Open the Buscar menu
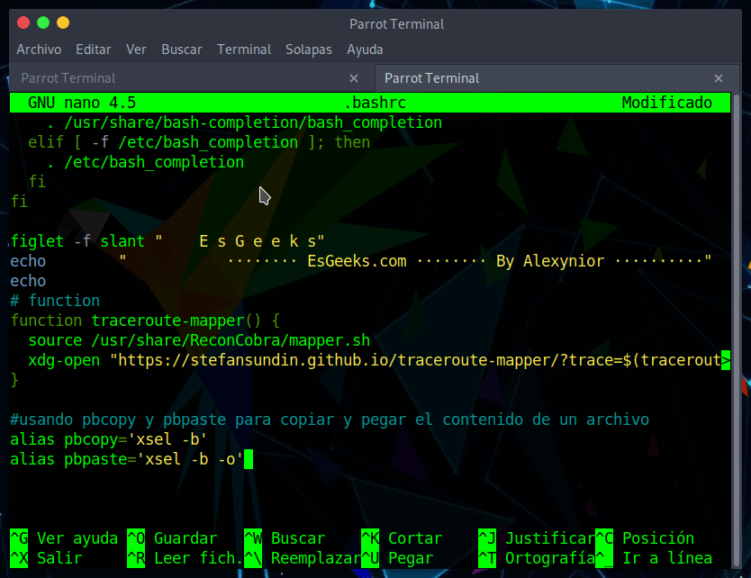Viewport: 751px width, 578px height. (x=181, y=49)
